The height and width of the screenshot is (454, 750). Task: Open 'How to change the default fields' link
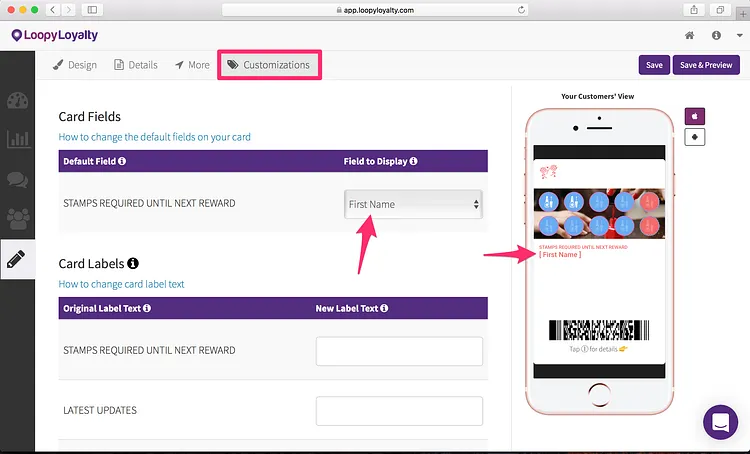pyautogui.click(x=154, y=137)
